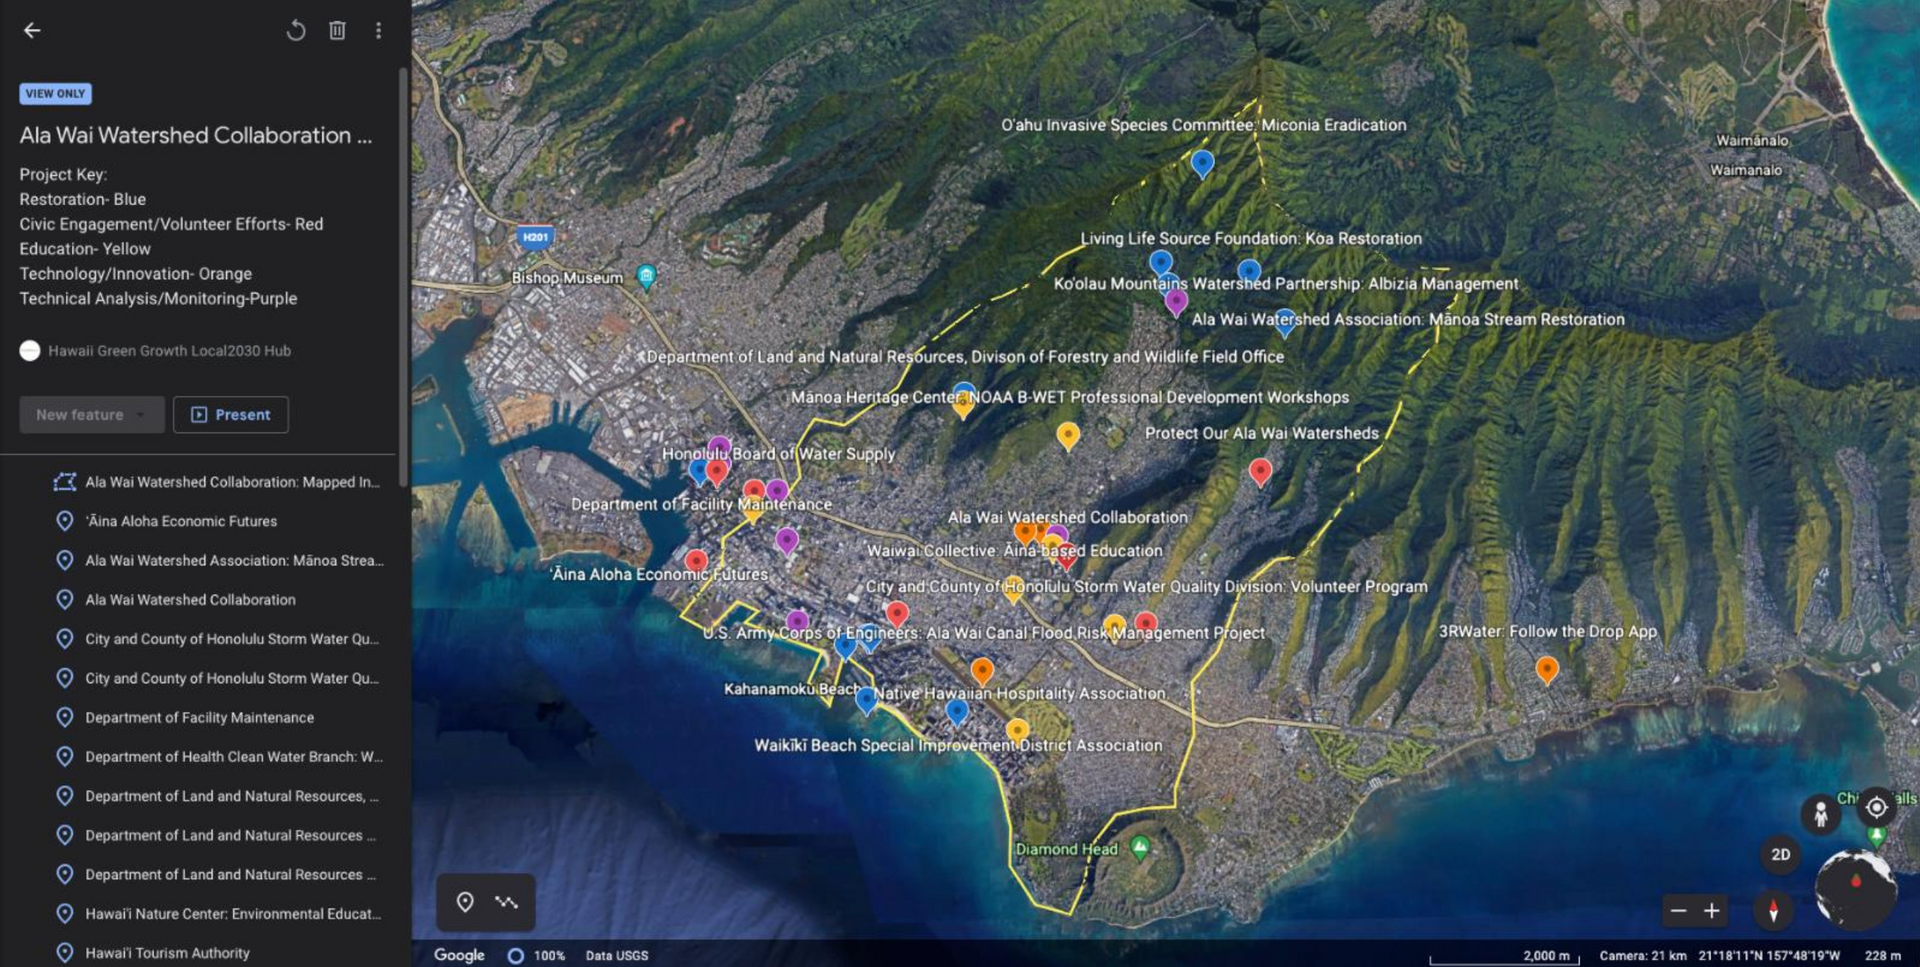Click the placemark icon beside Hawai'i Tourism Authority
Viewport: 1920px width, 967px height.
pyautogui.click(x=65, y=953)
